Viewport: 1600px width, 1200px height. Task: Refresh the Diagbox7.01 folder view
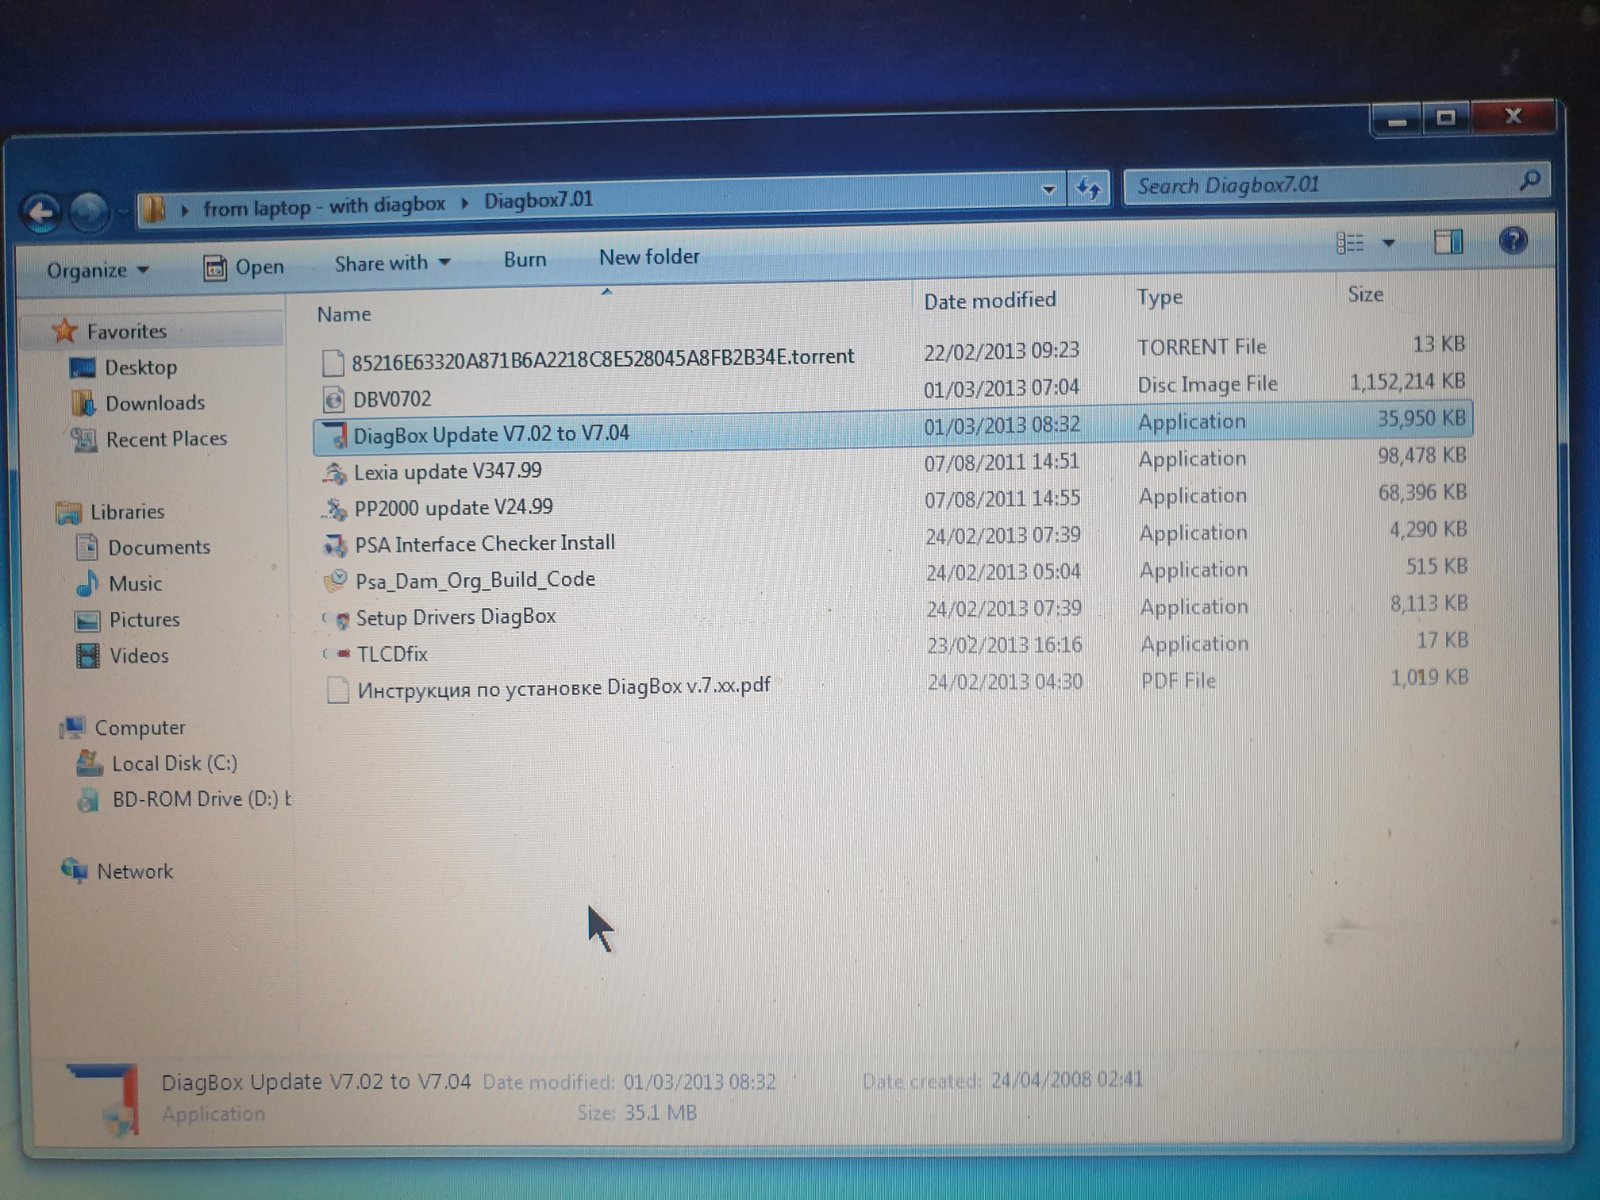pos(1088,188)
